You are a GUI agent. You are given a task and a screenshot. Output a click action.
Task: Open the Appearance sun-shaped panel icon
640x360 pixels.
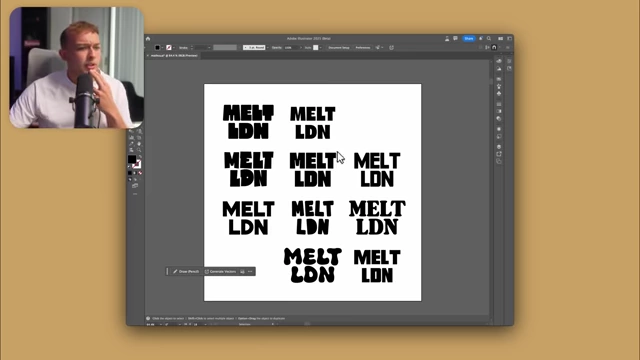coord(499,129)
